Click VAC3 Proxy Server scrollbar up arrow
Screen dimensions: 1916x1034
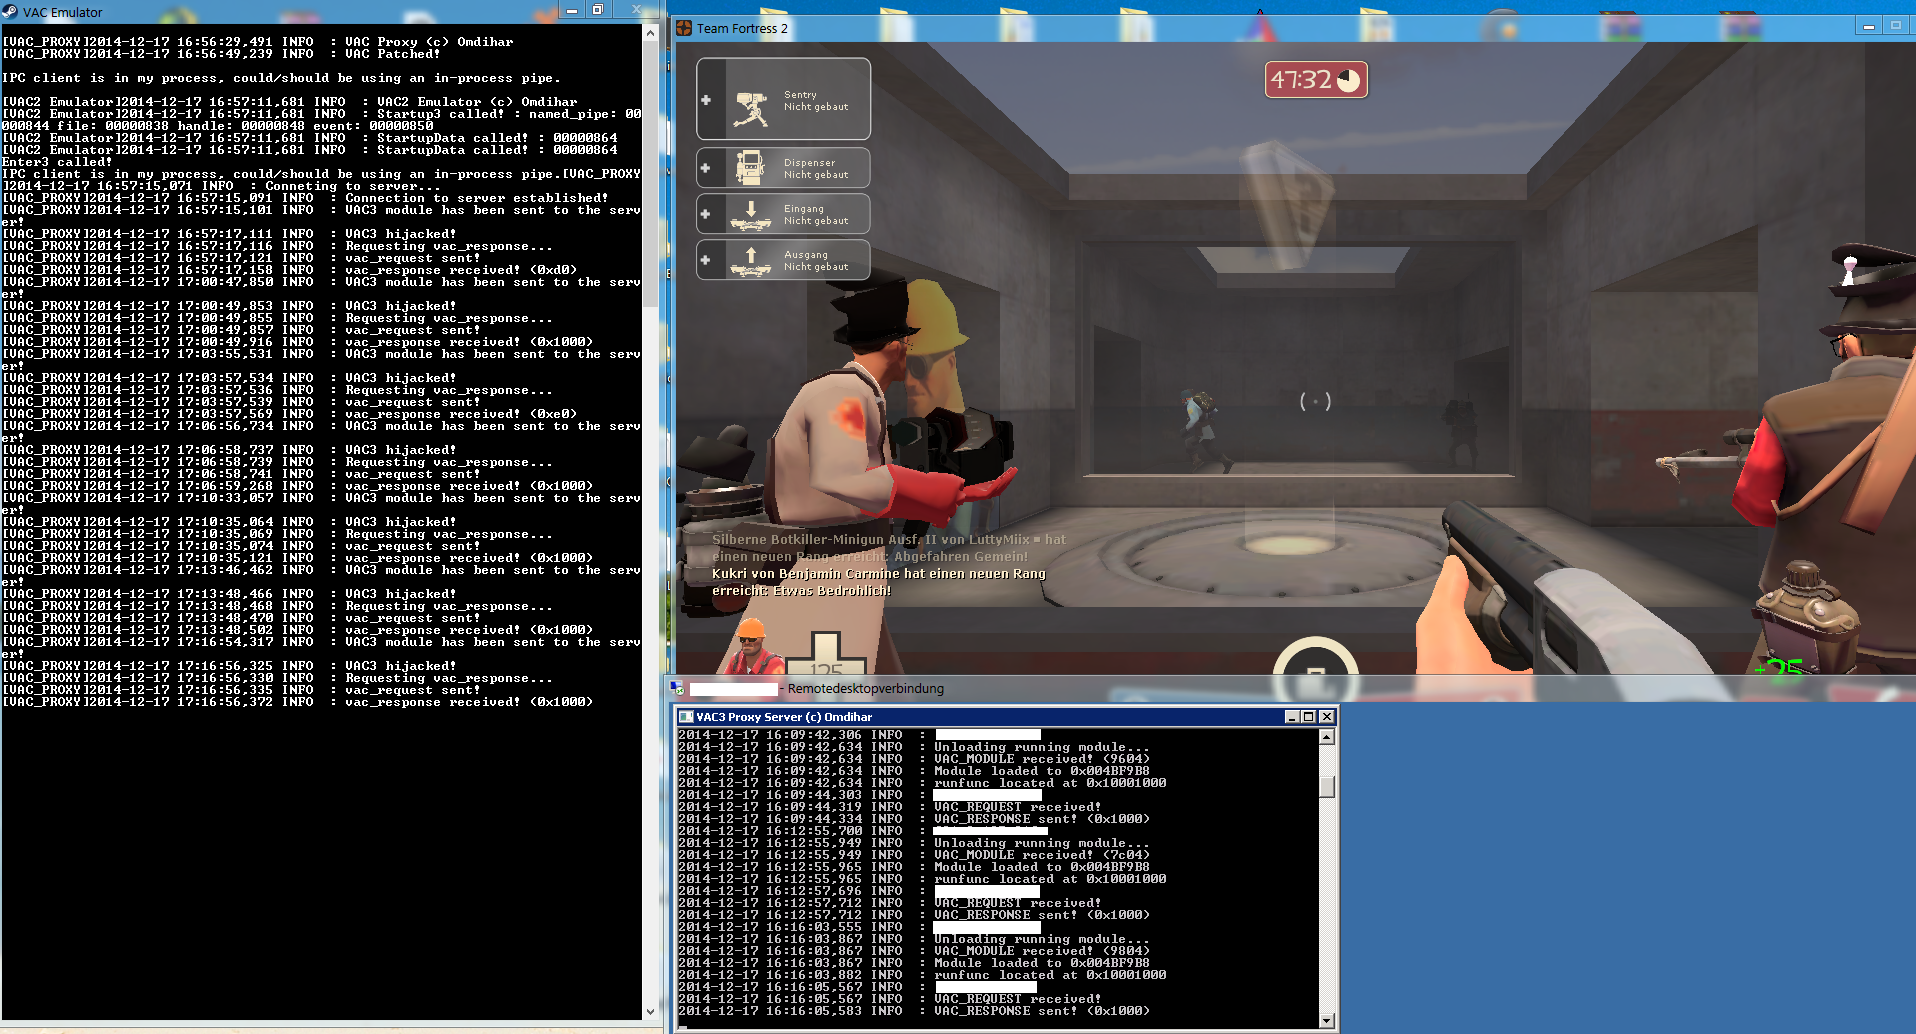1327,737
